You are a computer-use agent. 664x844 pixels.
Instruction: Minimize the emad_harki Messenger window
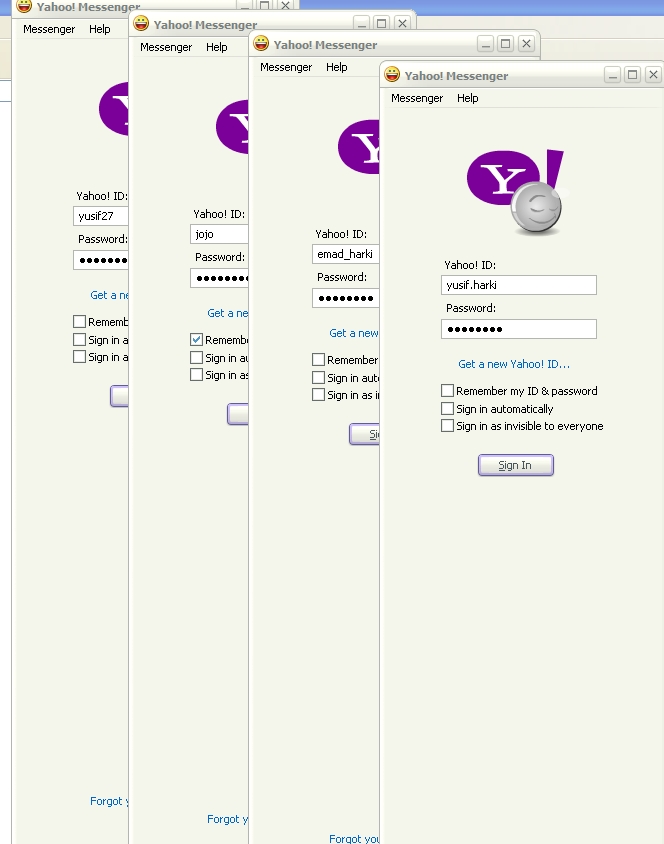(x=485, y=44)
